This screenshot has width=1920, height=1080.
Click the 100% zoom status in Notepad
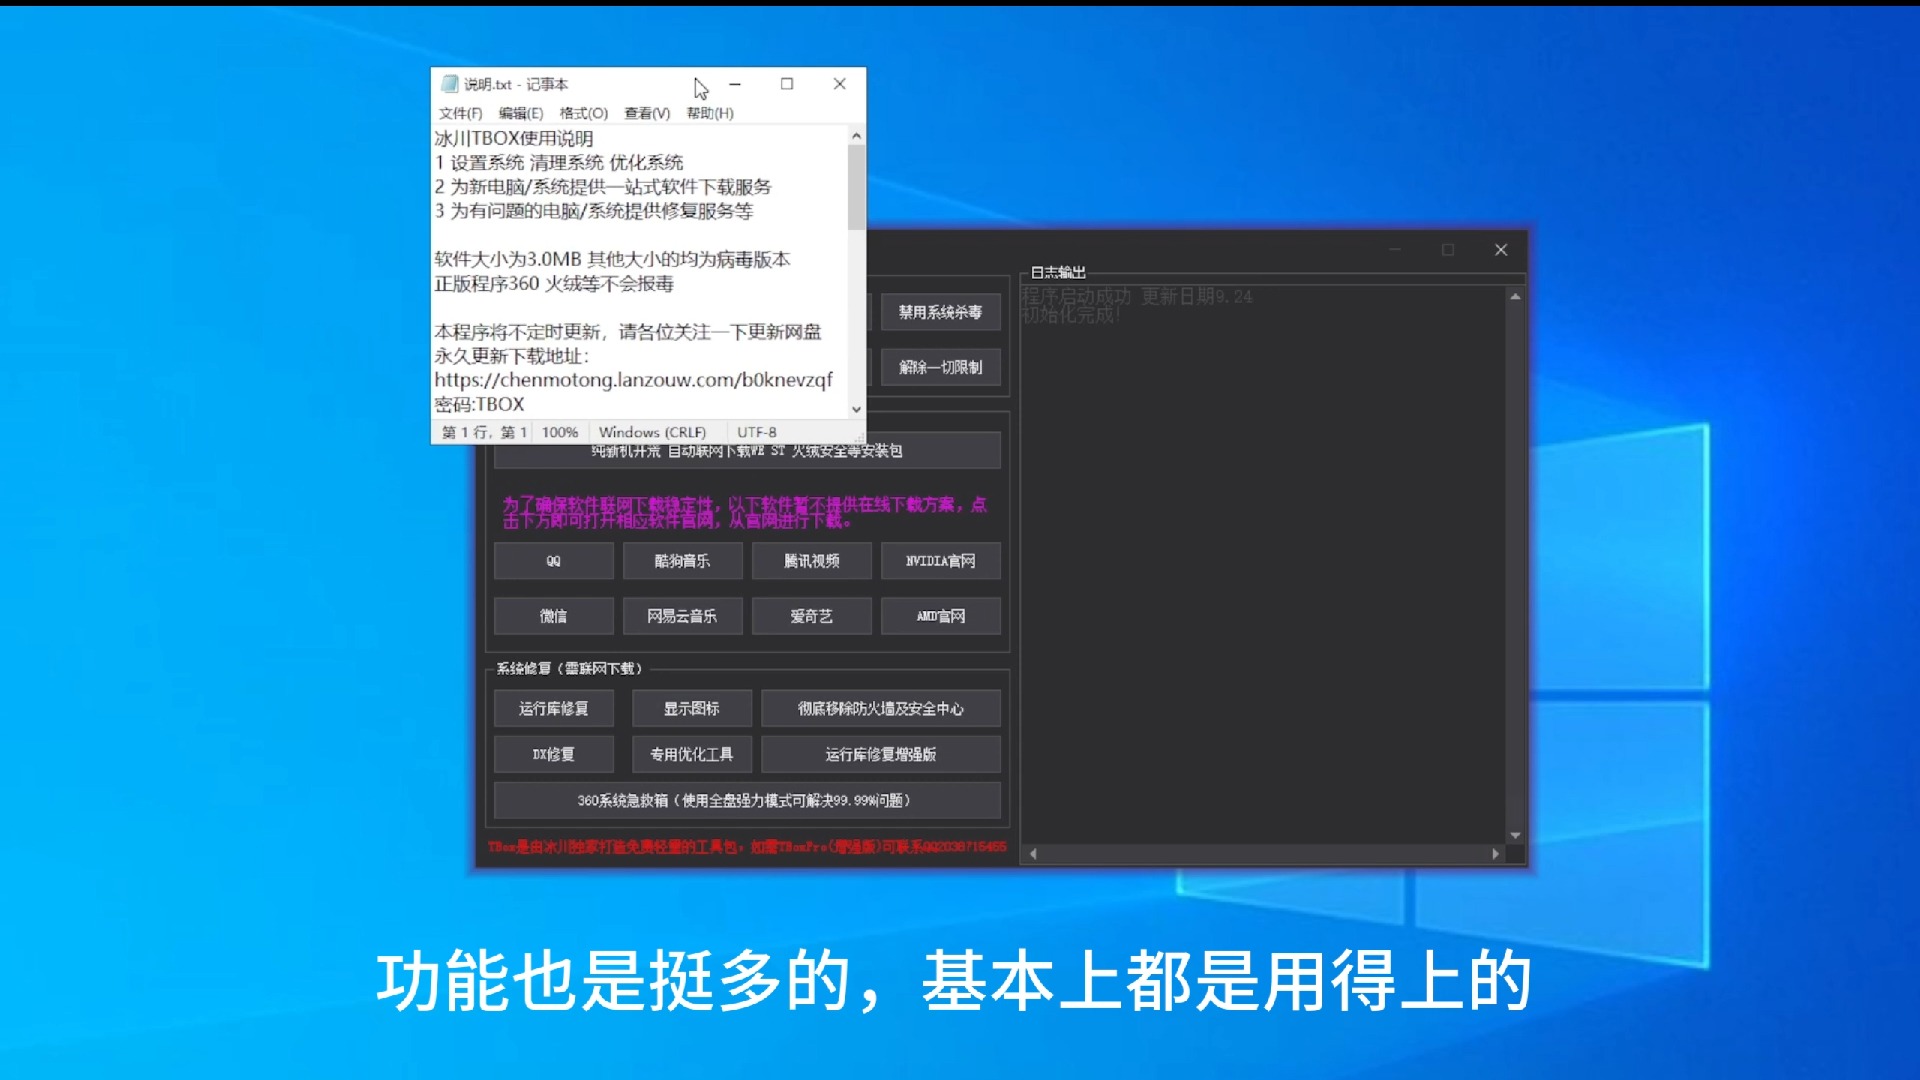pos(560,432)
